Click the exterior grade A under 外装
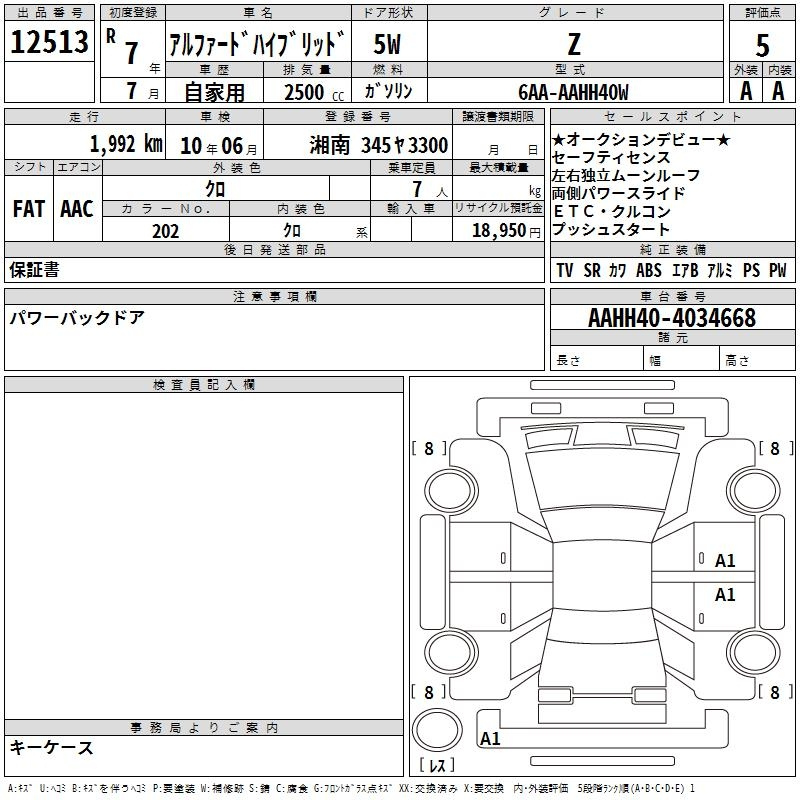800x800 pixels. (745, 91)
